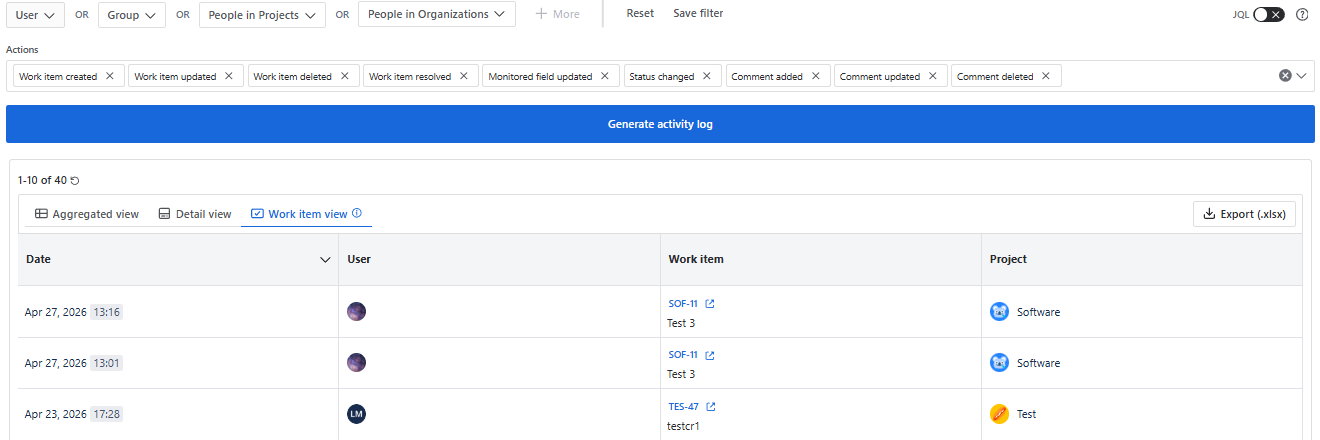Save the current filter
The image size is (1320, 440).
click(x=698, y=14)
